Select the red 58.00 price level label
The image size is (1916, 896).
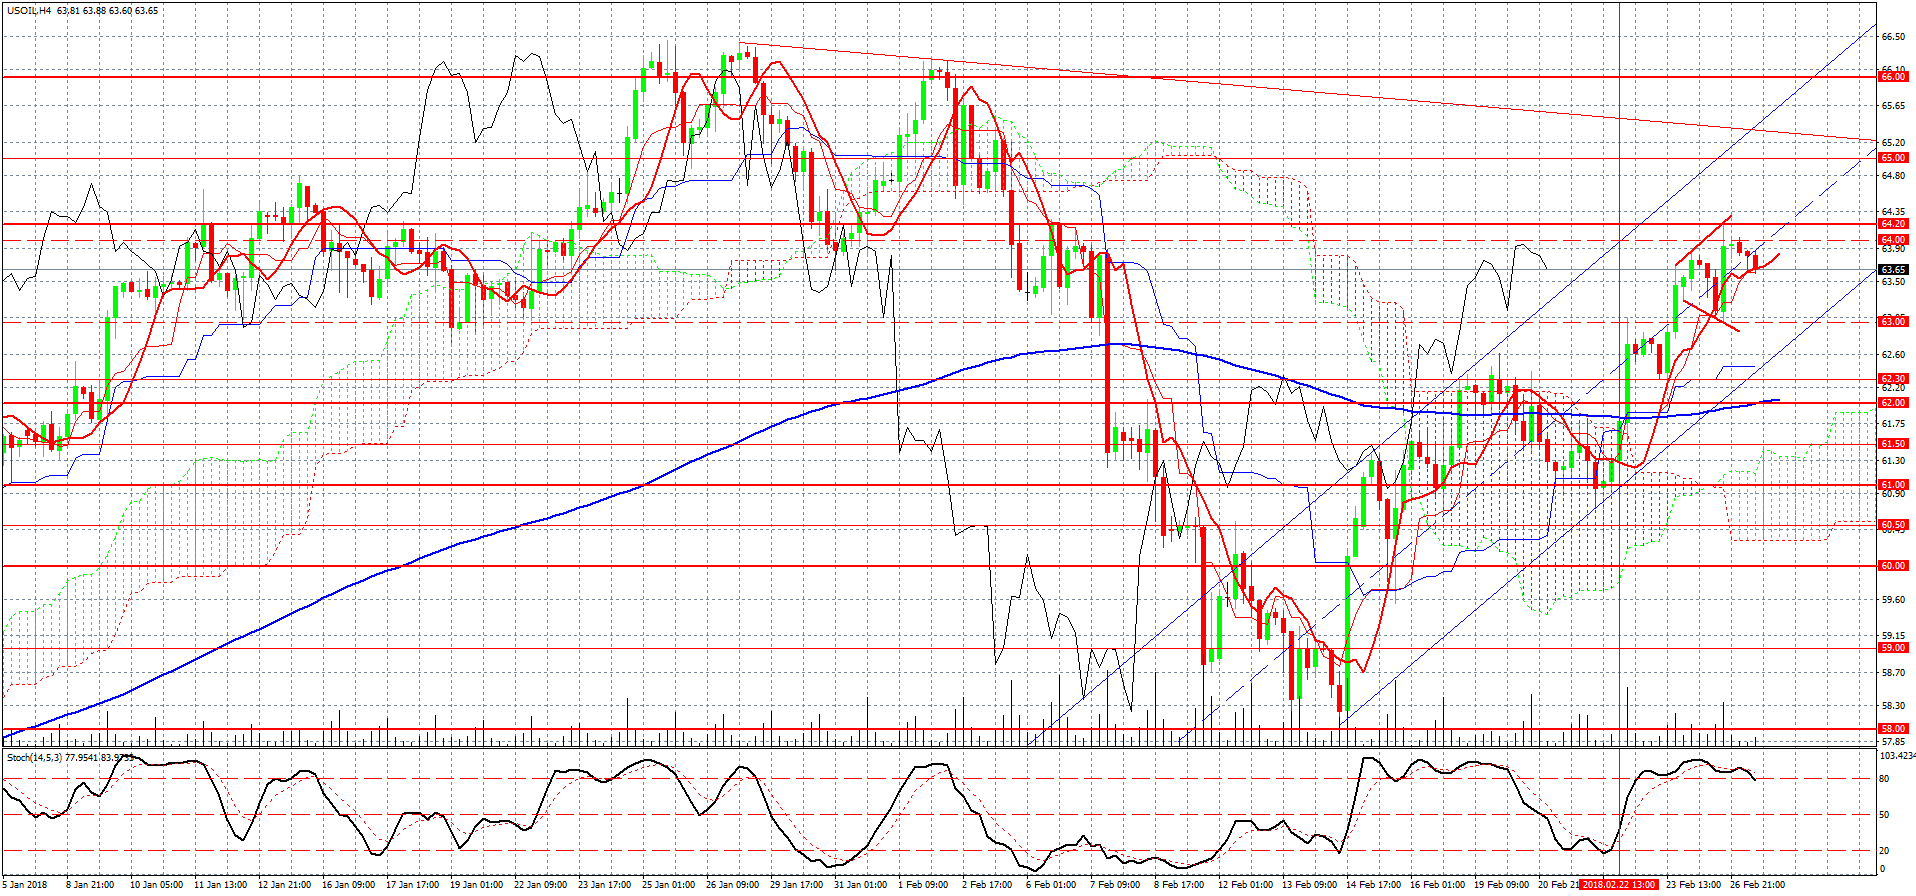click(x=1893, y=729)
